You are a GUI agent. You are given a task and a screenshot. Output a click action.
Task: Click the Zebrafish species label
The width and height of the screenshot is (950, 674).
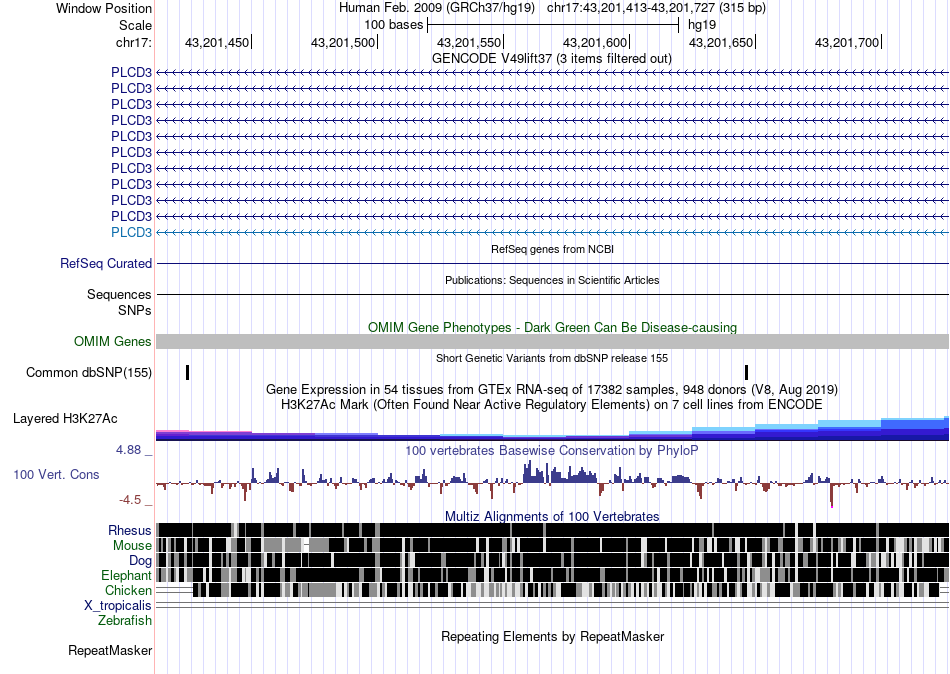[125, 621]
